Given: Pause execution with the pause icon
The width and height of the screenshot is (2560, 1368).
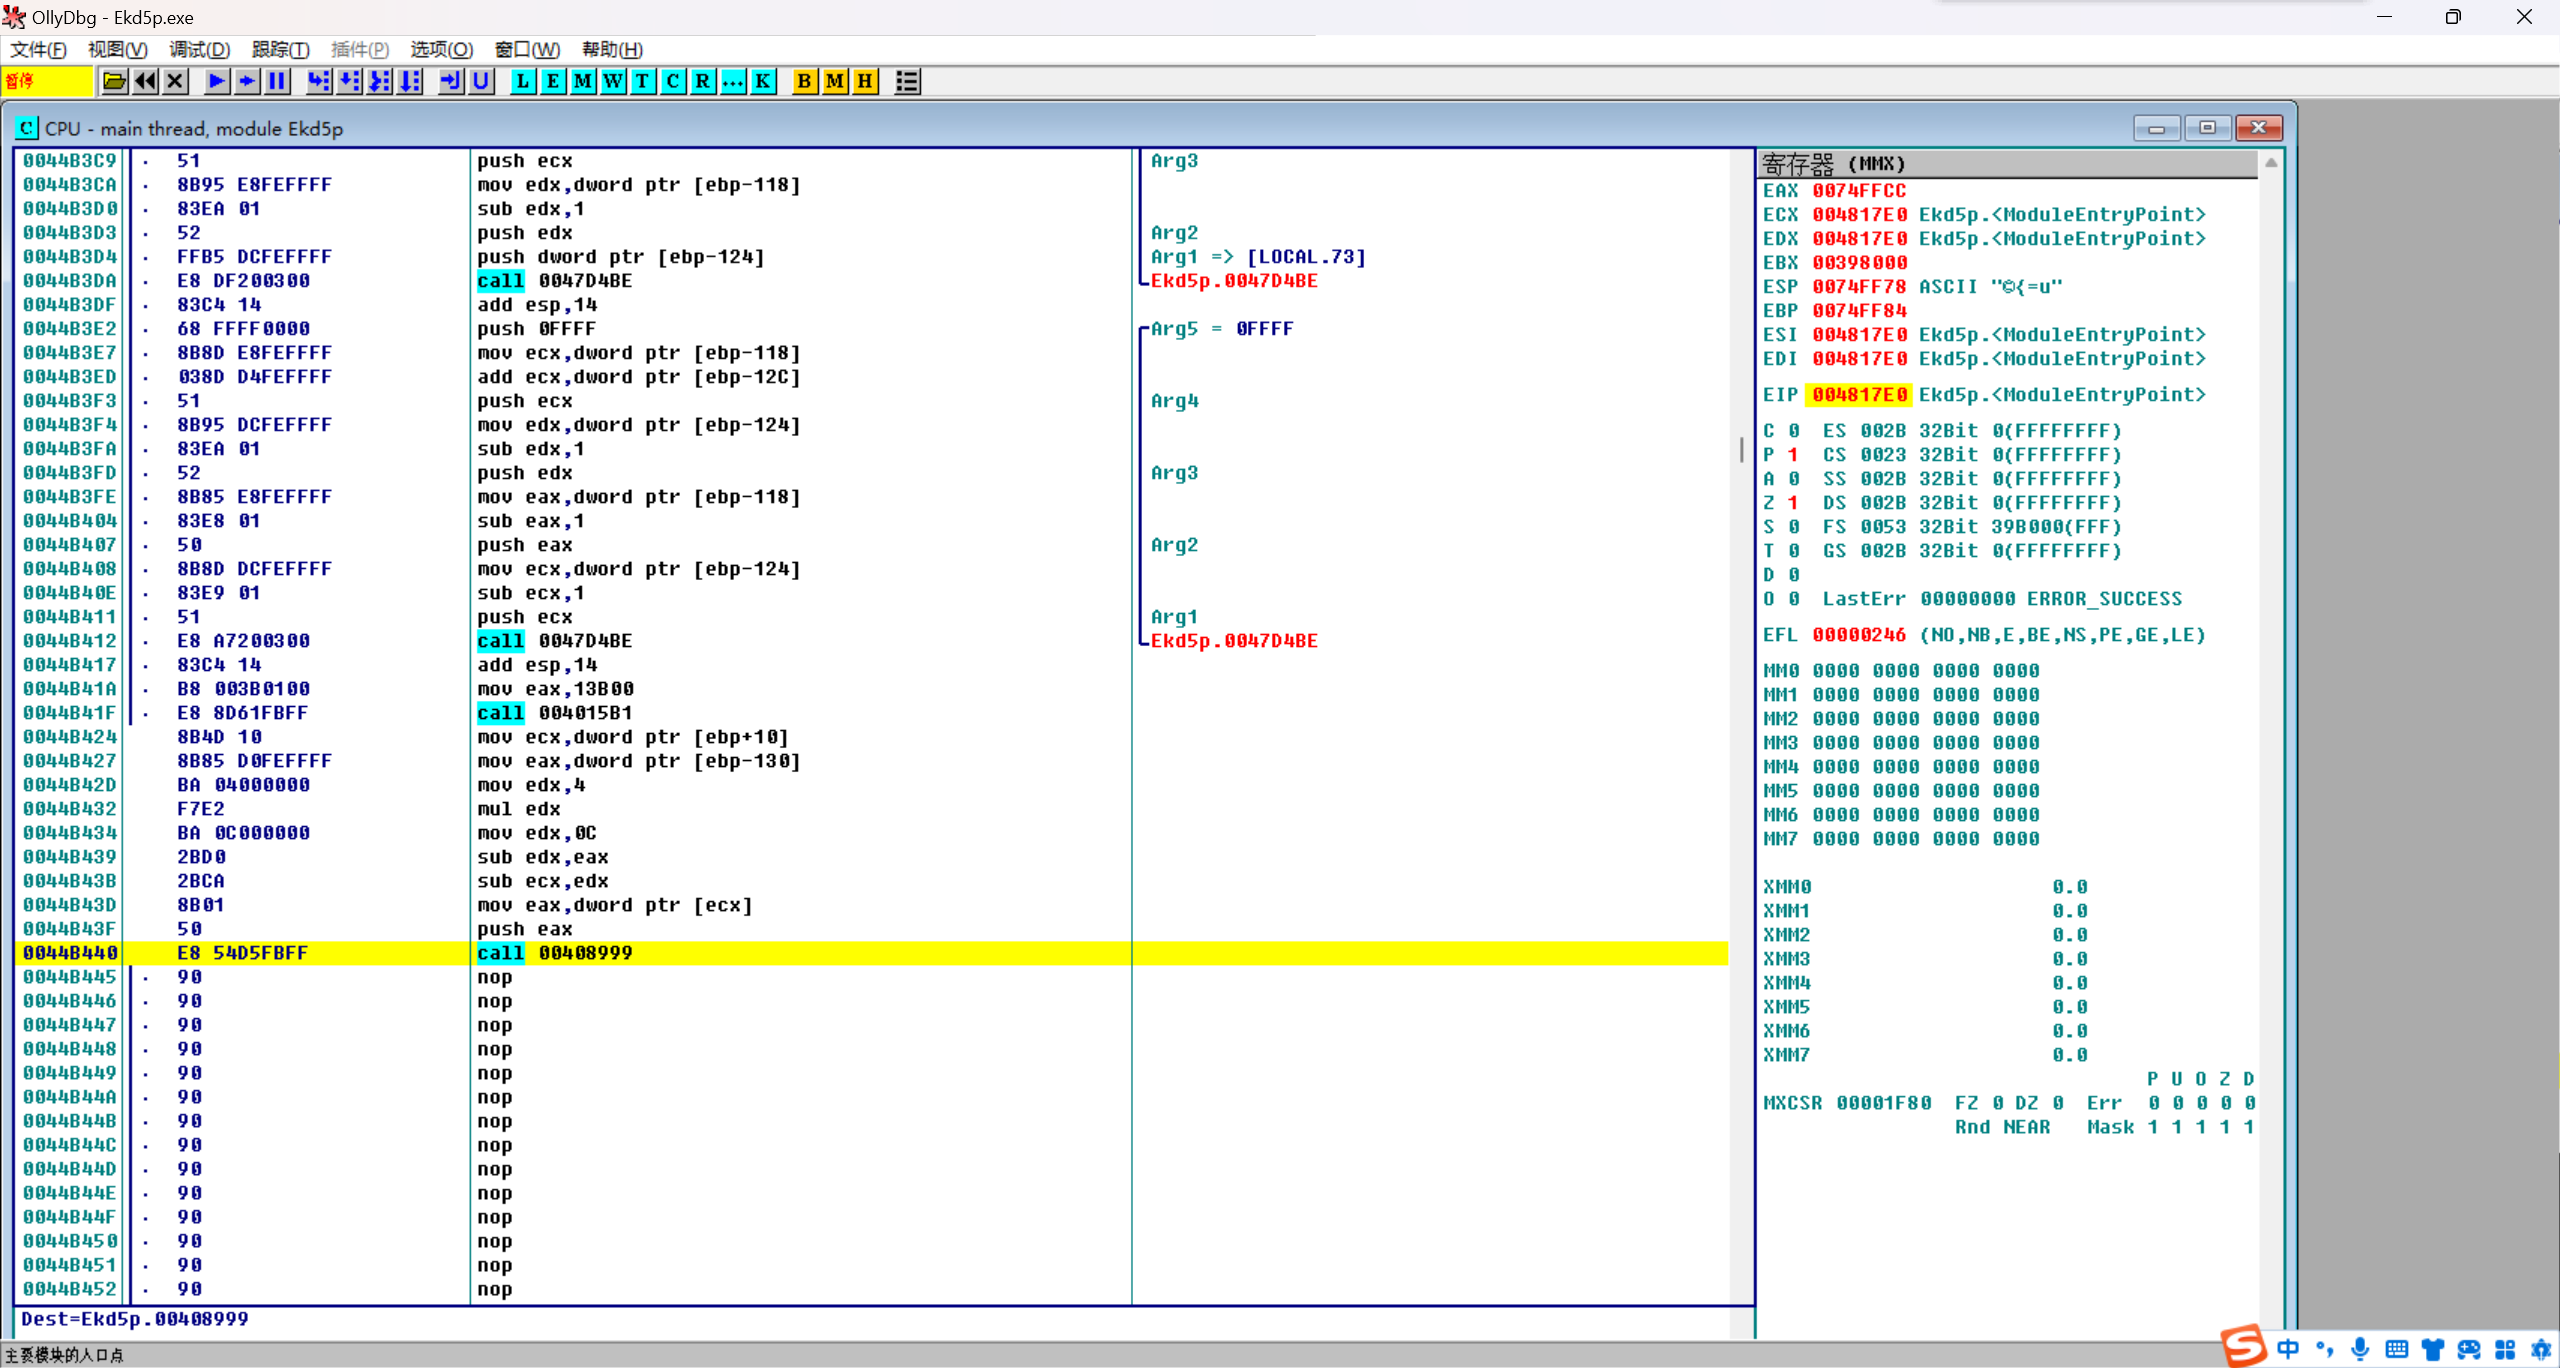Looking at the screenshot, I should [277, 82].
